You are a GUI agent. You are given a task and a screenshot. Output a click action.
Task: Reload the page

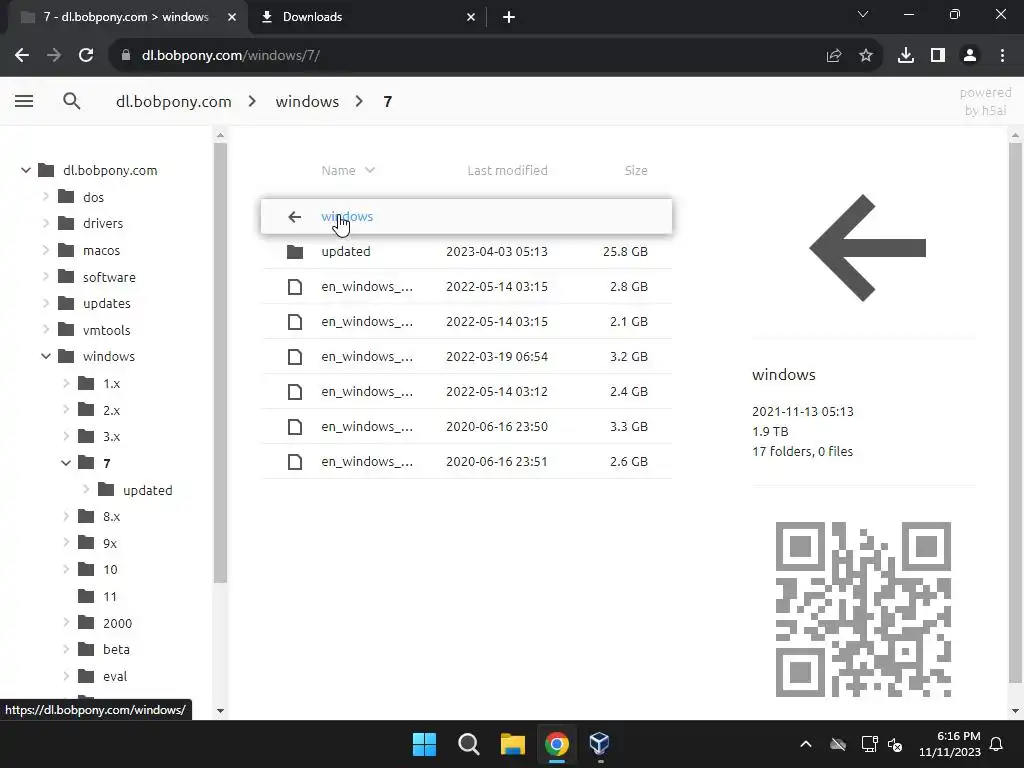86,56
